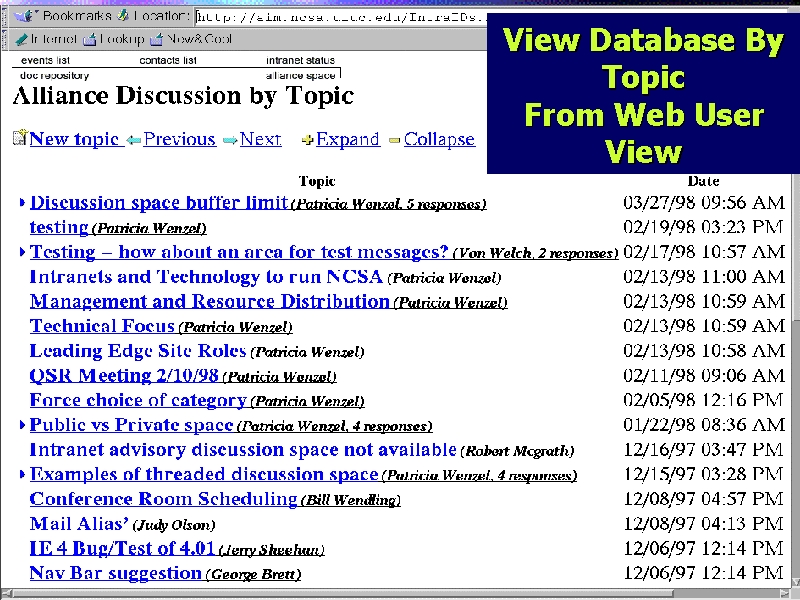This screenshot has height=600, width=800.
Task: Open the events list tab
Action: pyautogui.click(x=45, y=60)
